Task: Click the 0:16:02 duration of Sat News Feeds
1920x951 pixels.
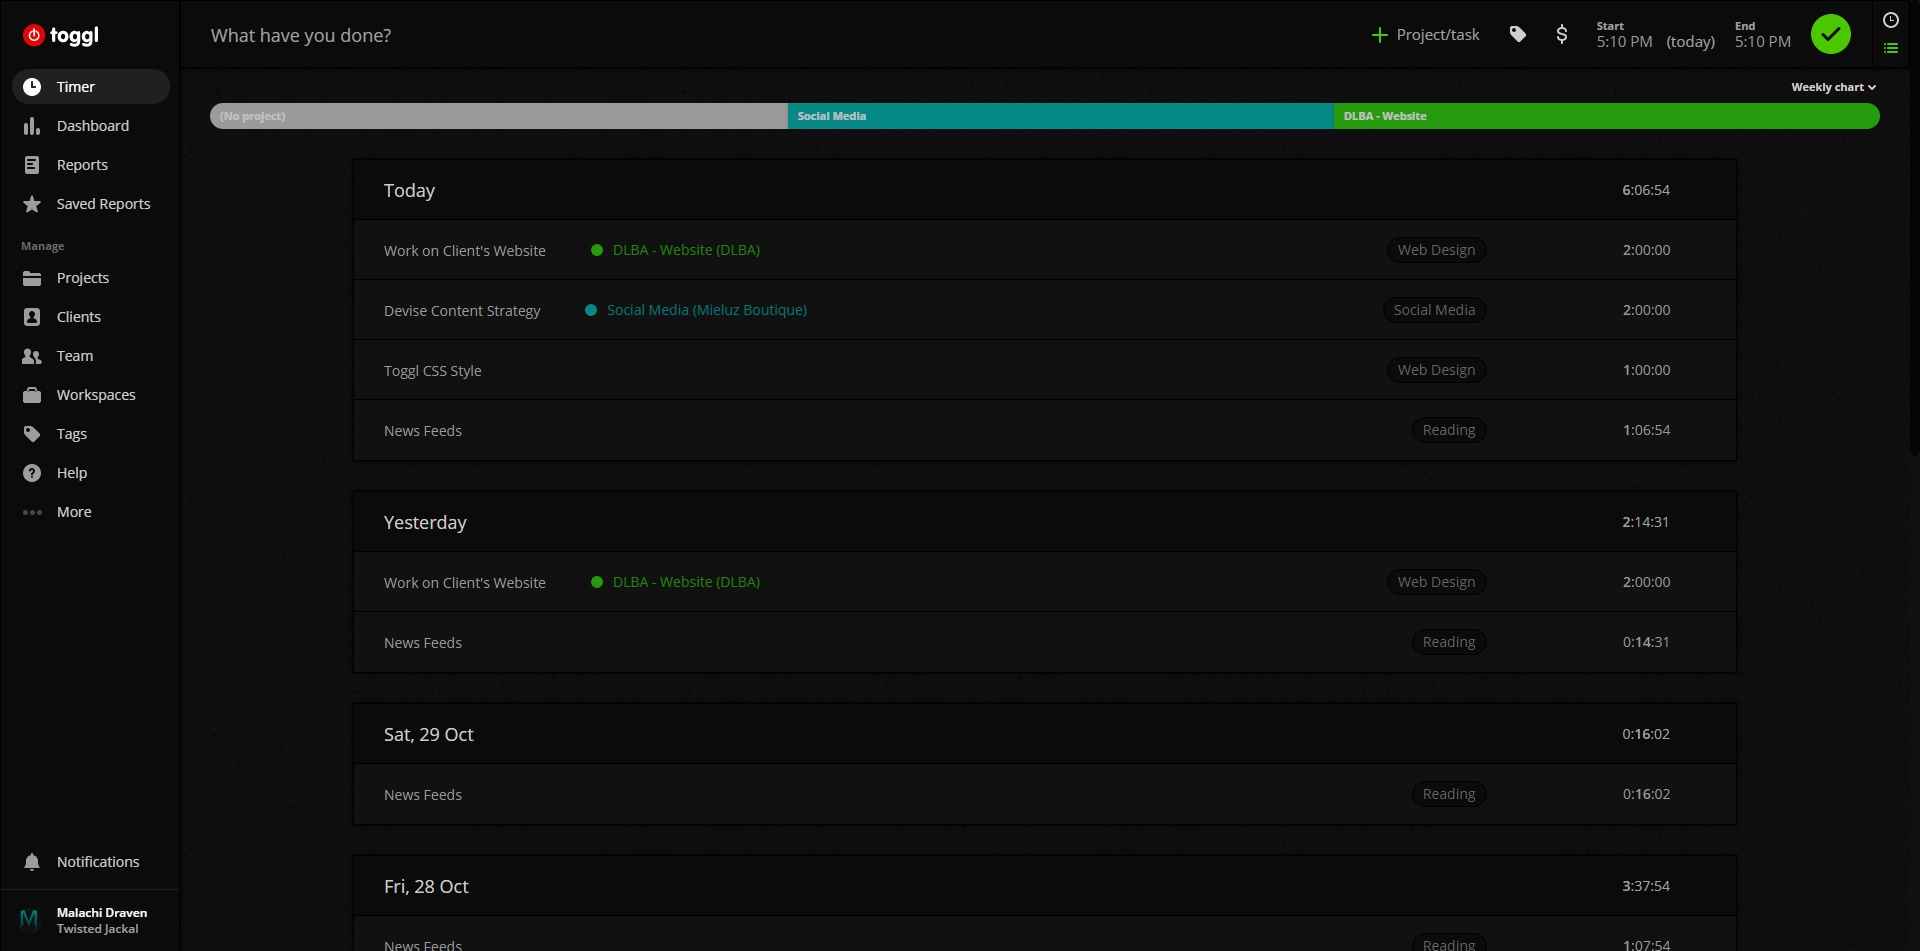Action: 1646,794
